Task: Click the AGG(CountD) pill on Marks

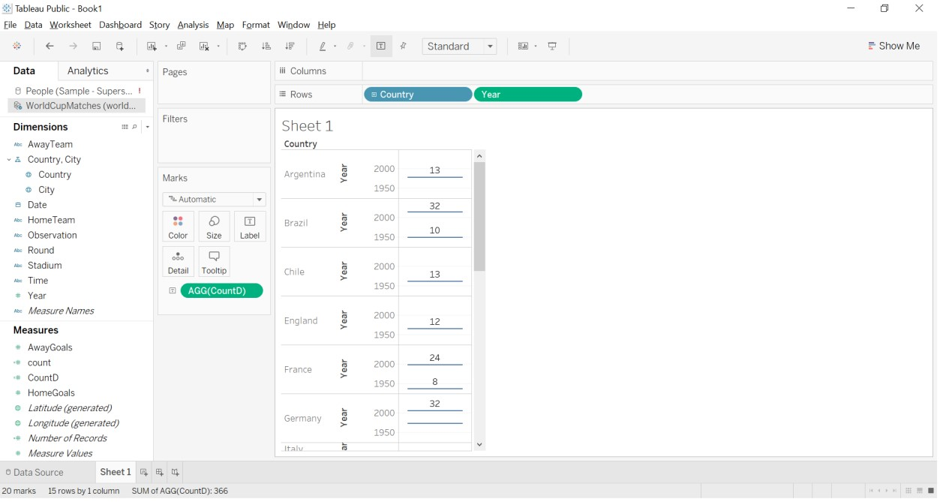Action: (221, 290)
